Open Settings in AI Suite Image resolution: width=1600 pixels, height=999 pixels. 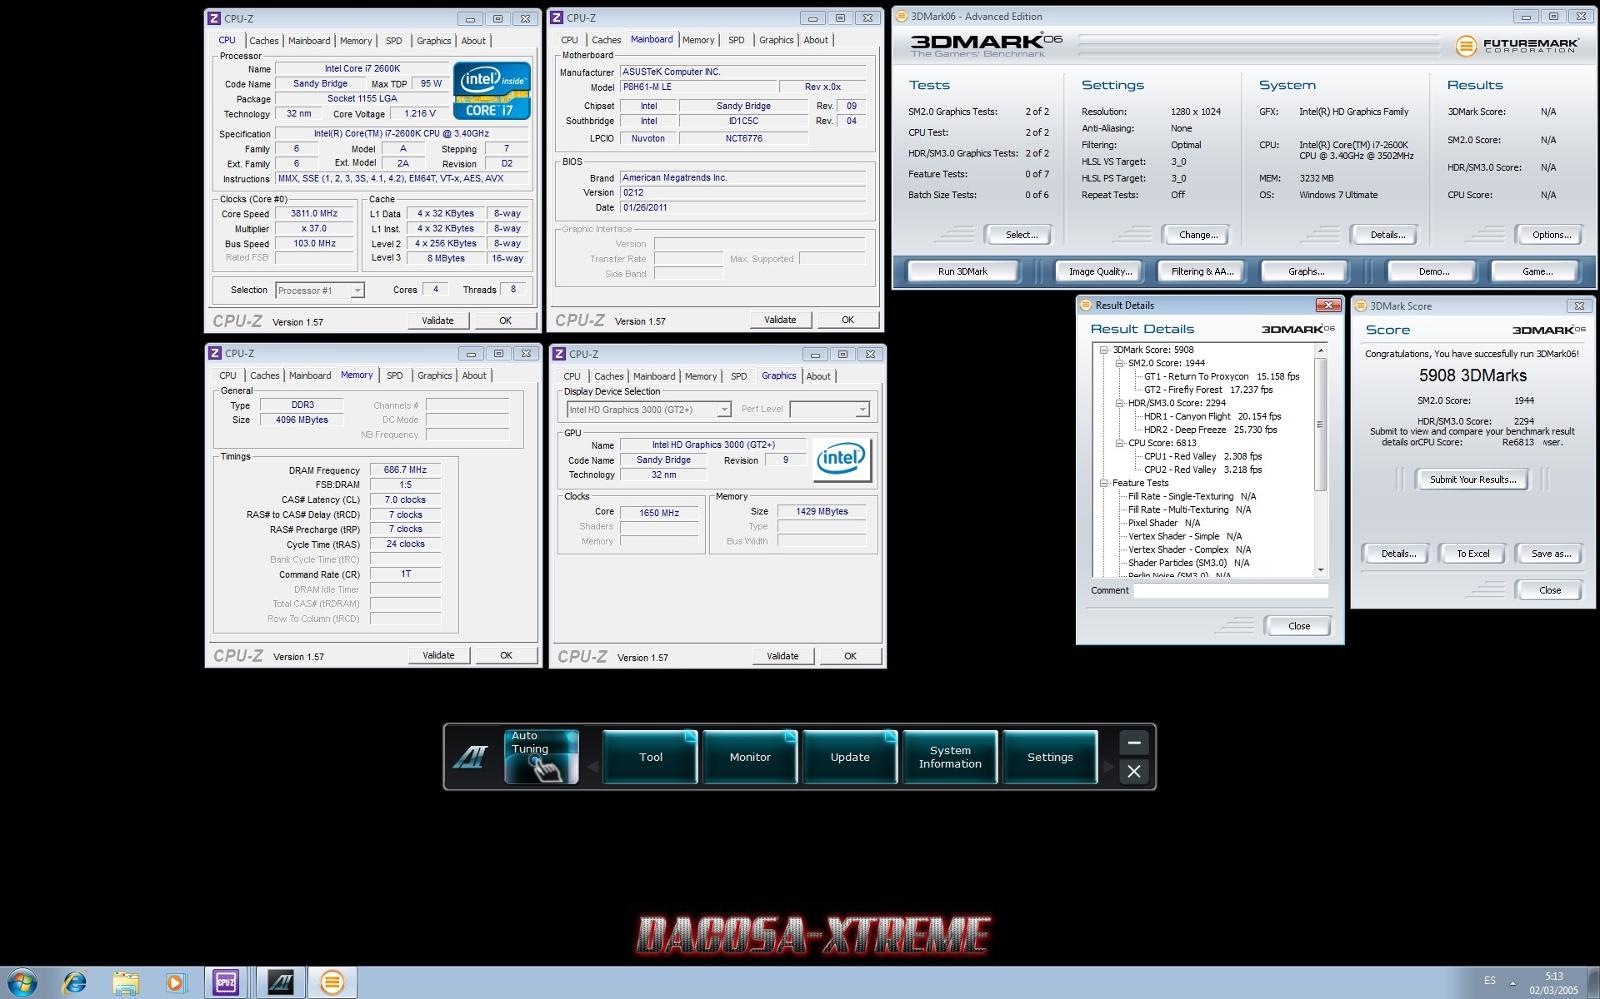[x=1050, y=757]
